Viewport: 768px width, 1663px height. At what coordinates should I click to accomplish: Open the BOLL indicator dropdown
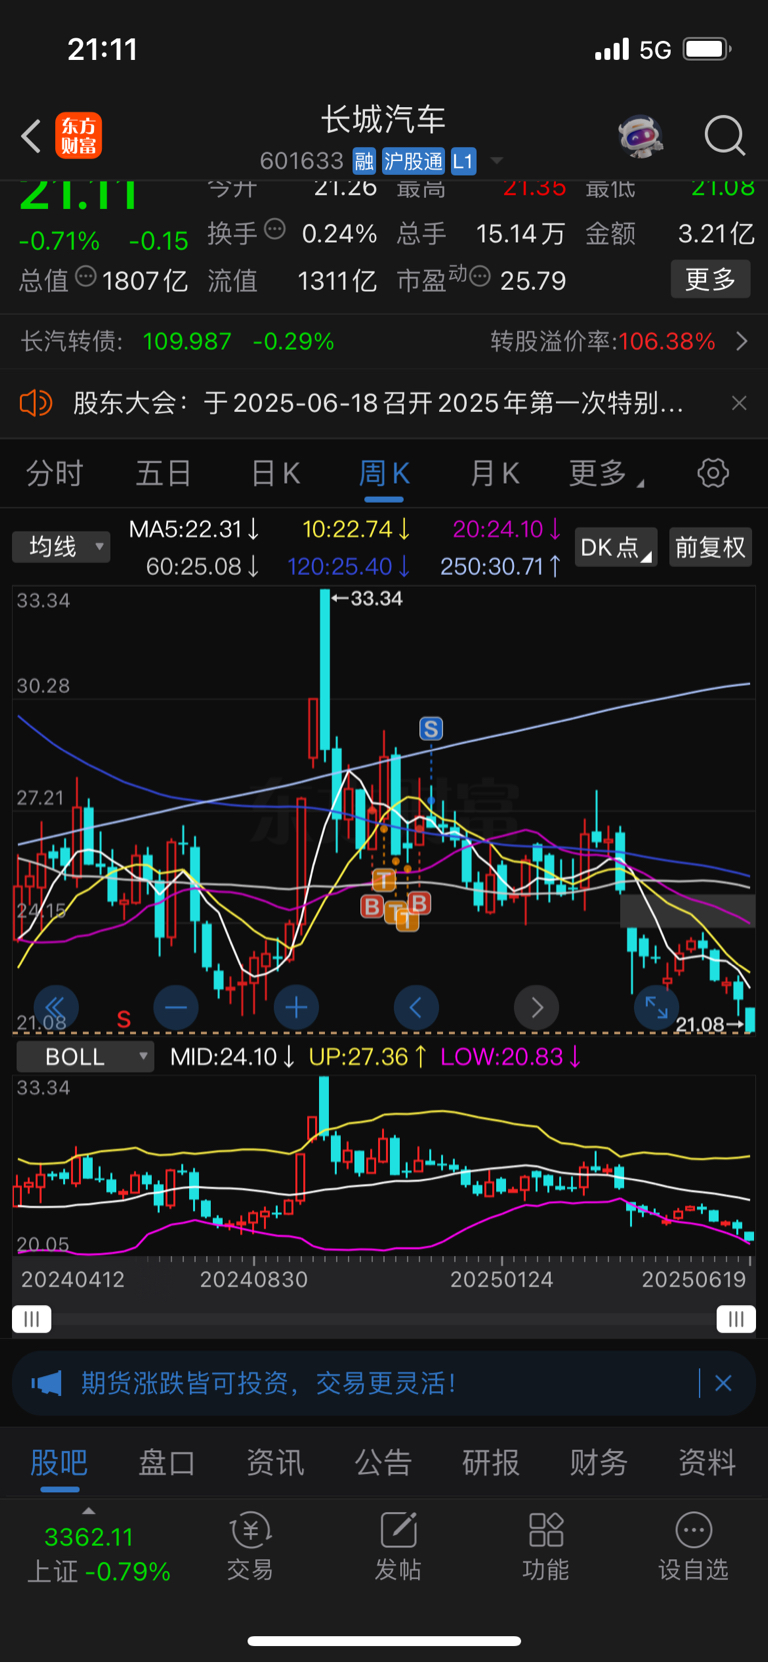pos(84,1057)
